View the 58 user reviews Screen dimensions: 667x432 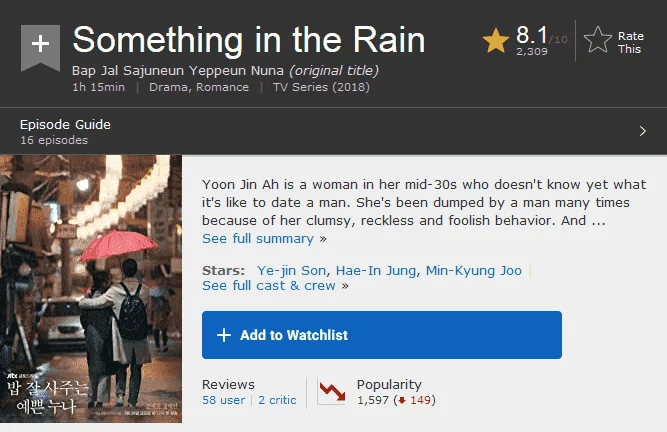(223, 400)
